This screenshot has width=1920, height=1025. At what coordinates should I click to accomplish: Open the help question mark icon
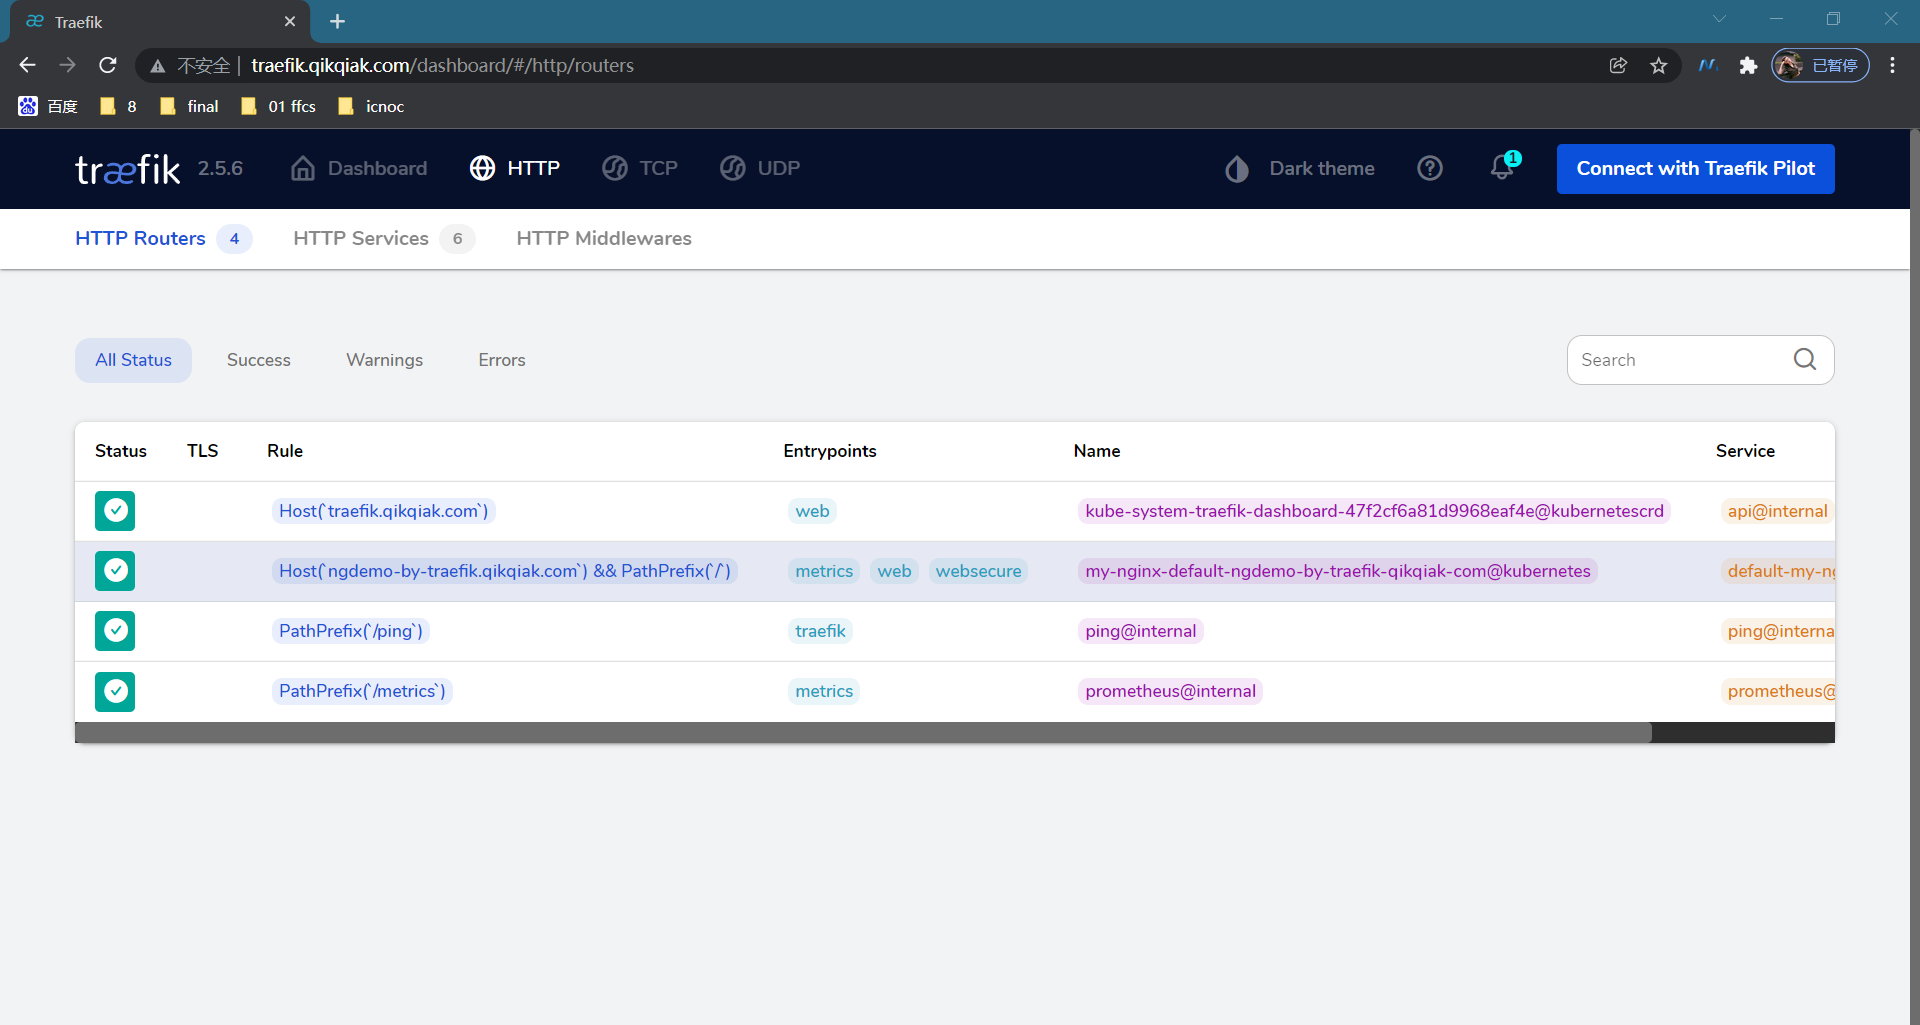point(1430,168)
